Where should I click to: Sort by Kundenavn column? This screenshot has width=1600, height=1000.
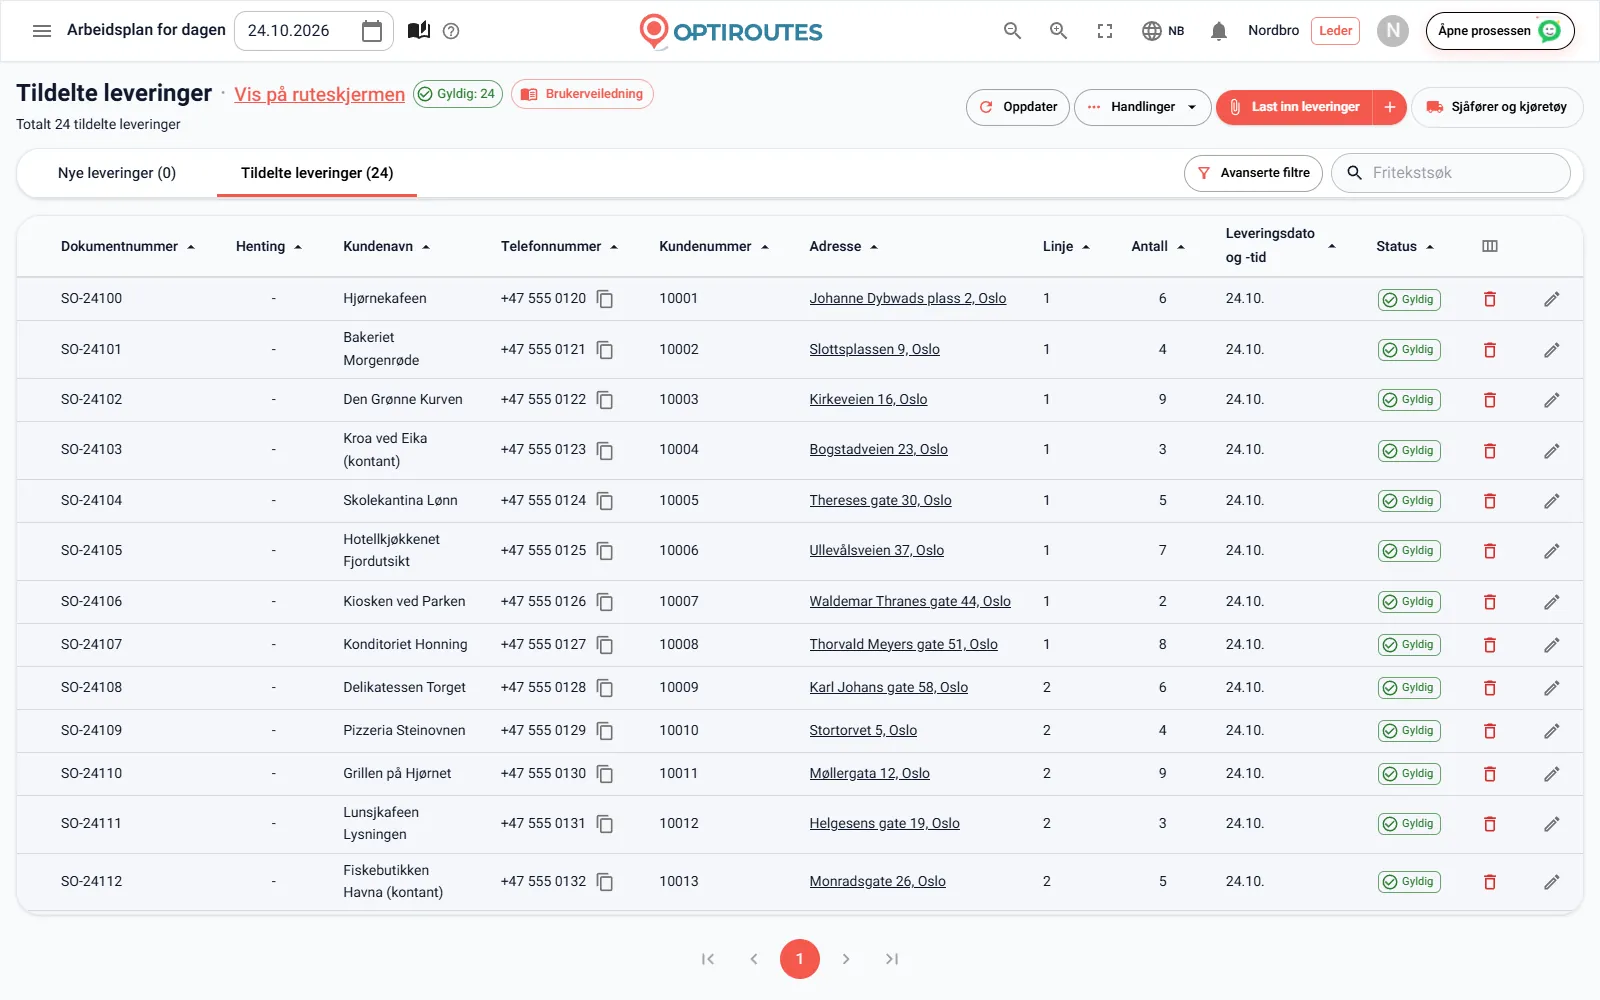pyautogui.click(x=386, y=247)
